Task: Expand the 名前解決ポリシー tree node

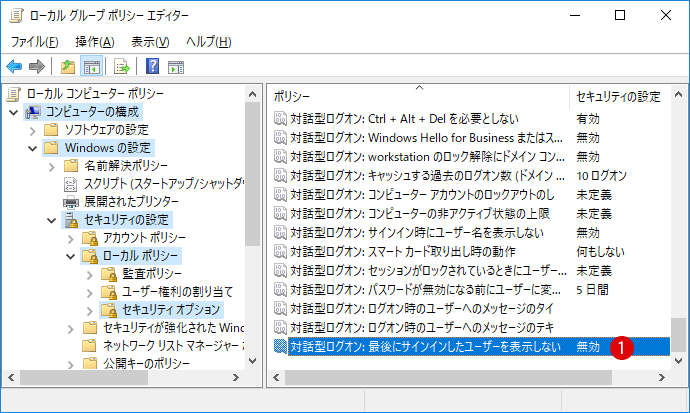Action: [x=52, y=167]
